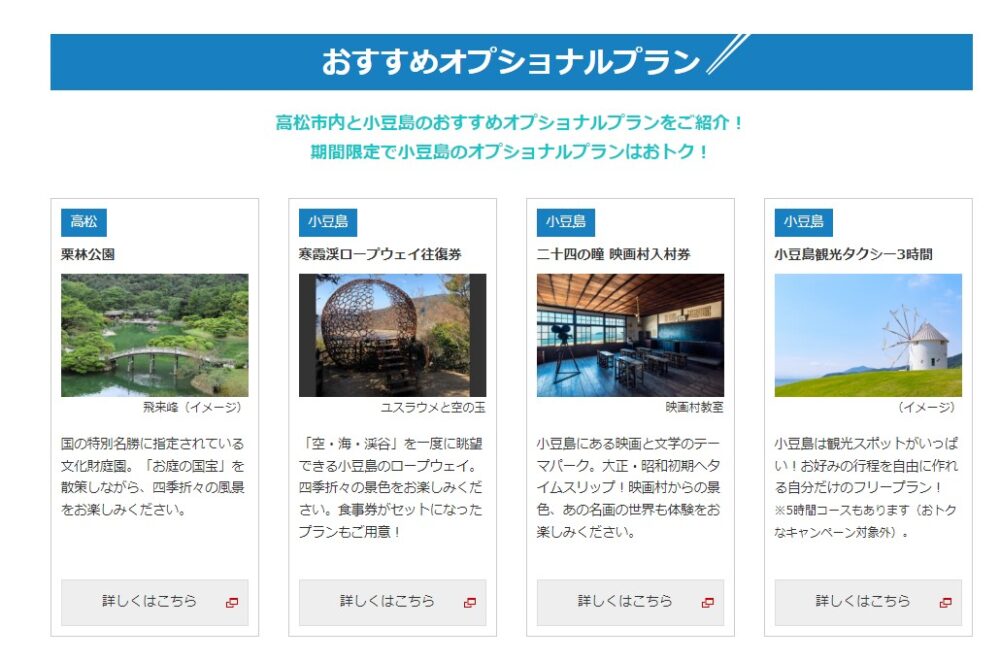Click the おすすめオプショナルプラン header banner

click(511, 62)
